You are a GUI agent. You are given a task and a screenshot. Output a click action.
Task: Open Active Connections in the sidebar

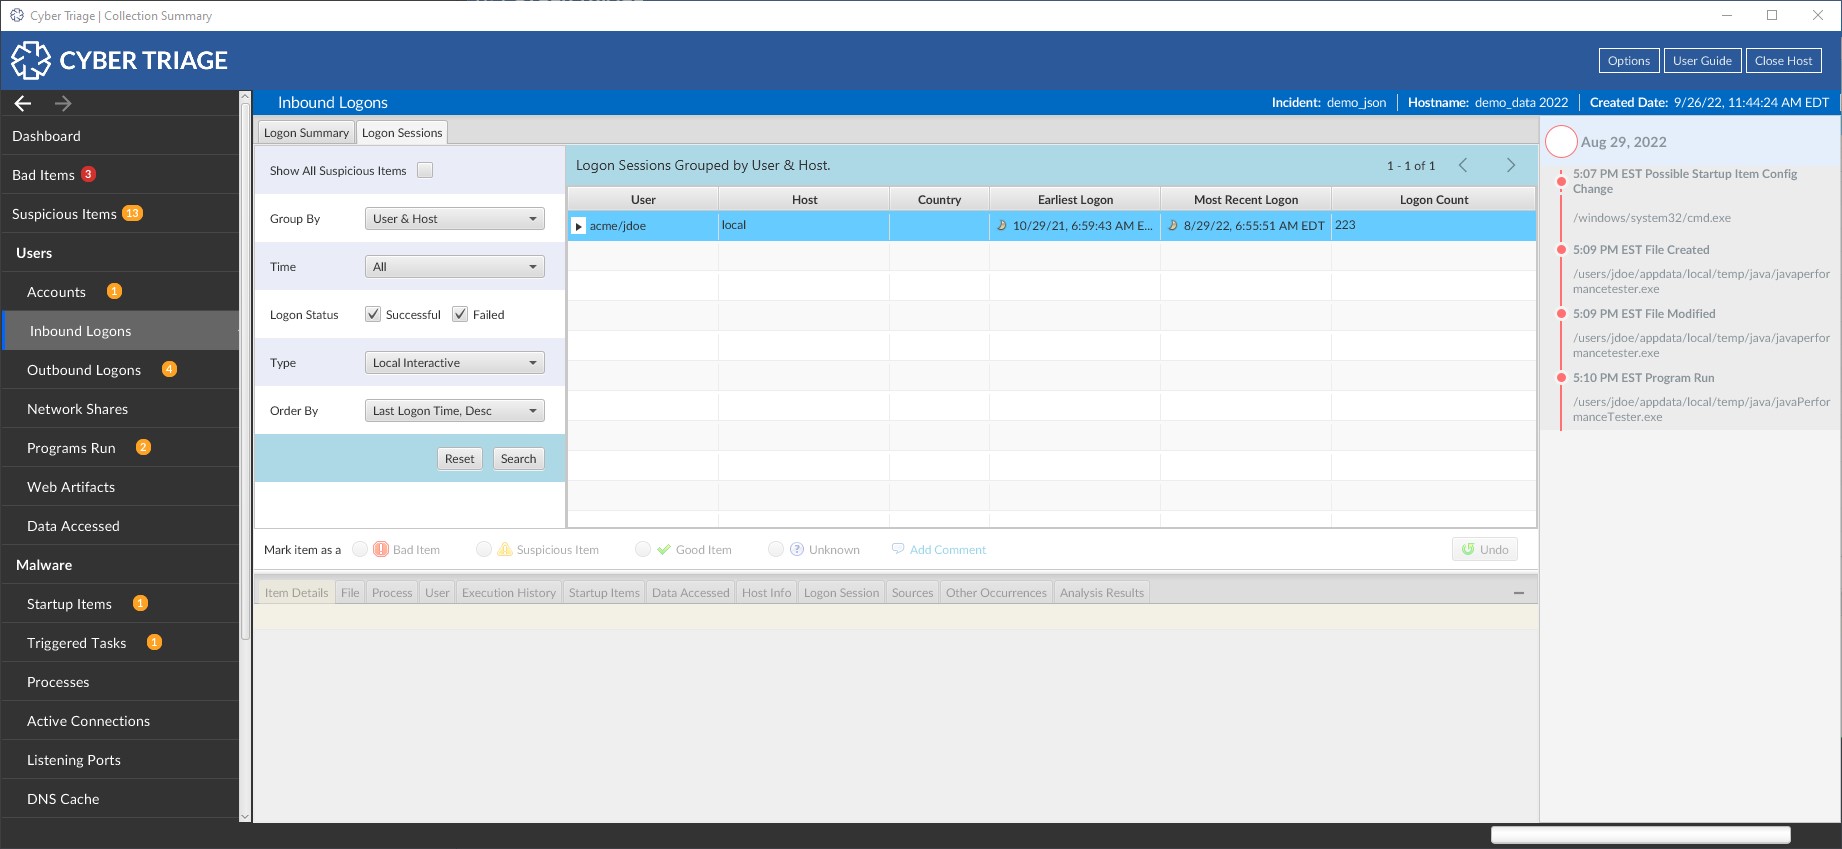point(120,721)
